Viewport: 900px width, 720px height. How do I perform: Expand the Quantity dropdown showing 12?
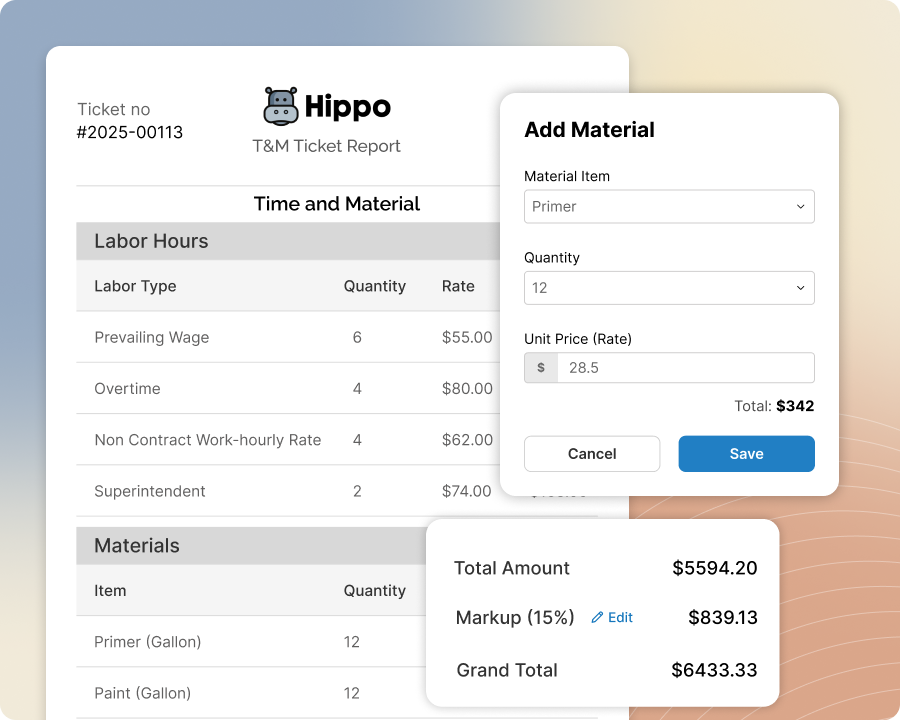[x=669, y=288]
